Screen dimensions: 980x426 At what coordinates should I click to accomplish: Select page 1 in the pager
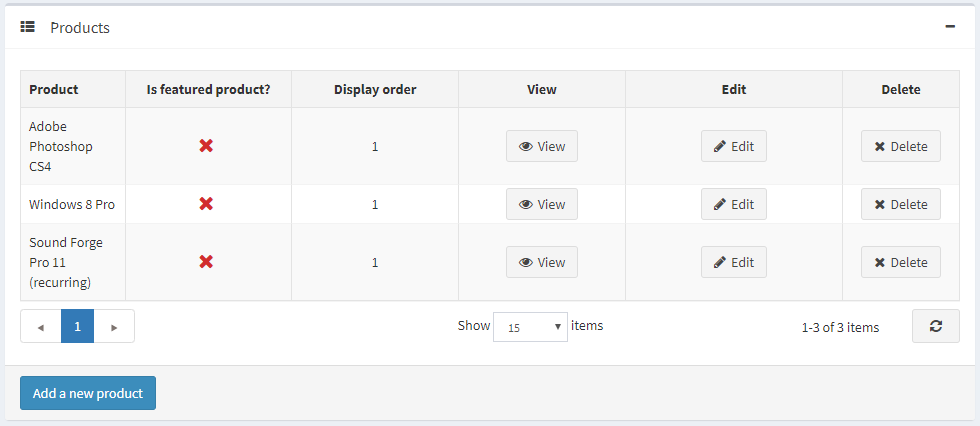[77, 326]
